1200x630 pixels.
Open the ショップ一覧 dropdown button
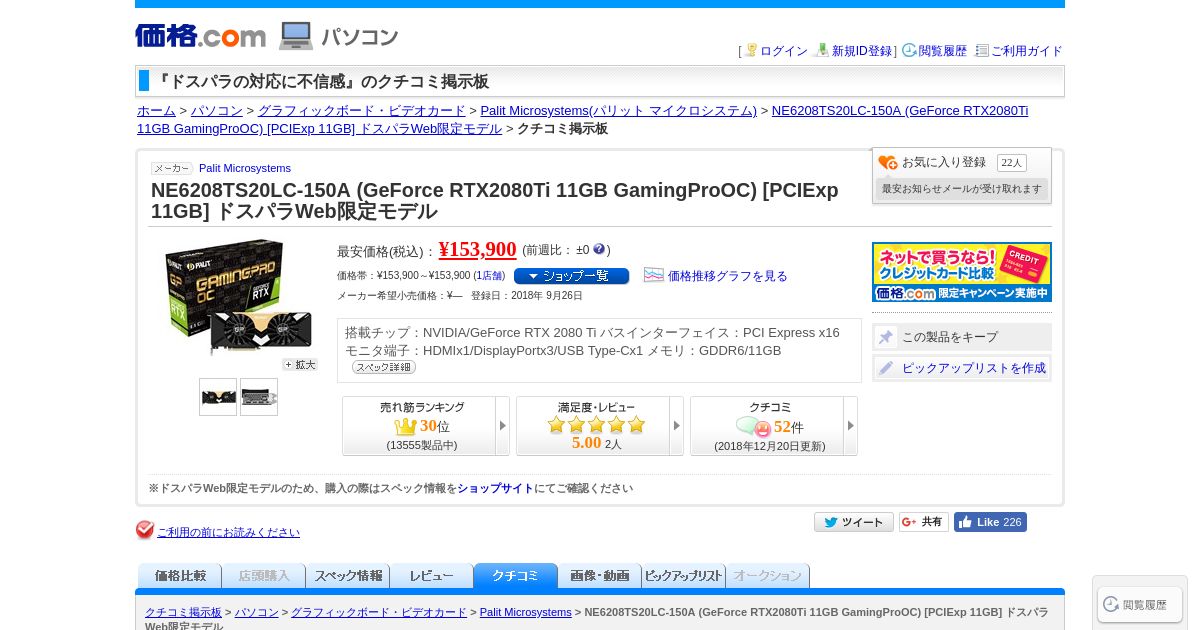click(571, 276)
